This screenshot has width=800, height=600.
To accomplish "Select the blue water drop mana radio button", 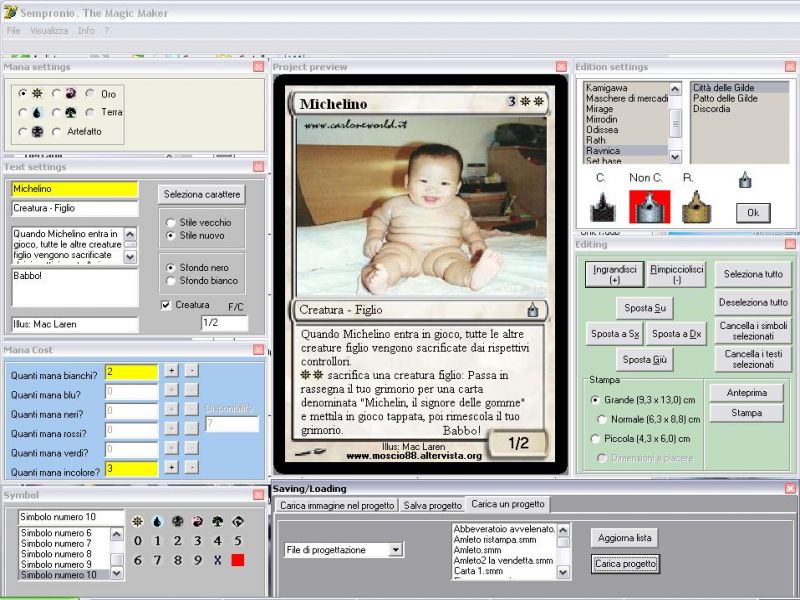I will [22, 112].
